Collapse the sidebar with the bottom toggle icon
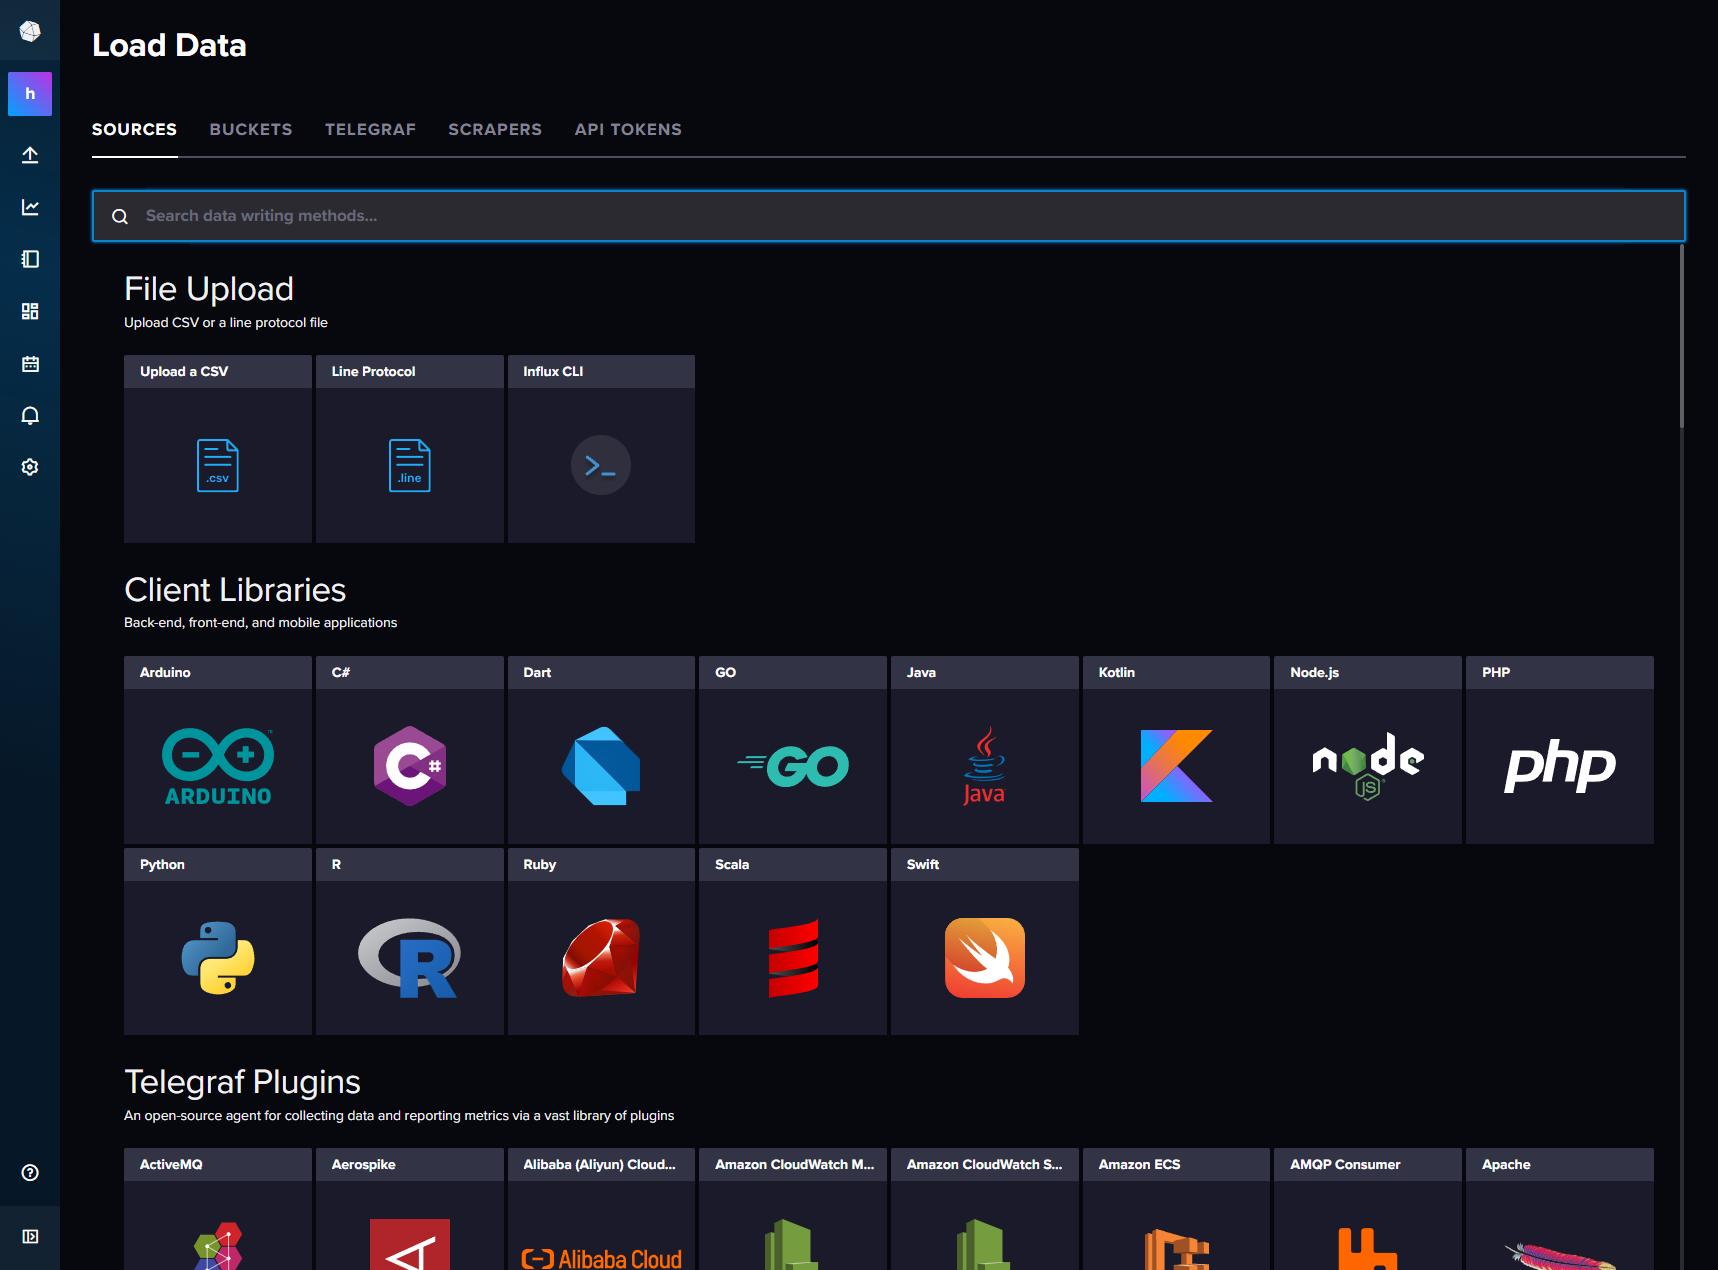This screenshot has height=1270, width=1718. pos(30,1237)
